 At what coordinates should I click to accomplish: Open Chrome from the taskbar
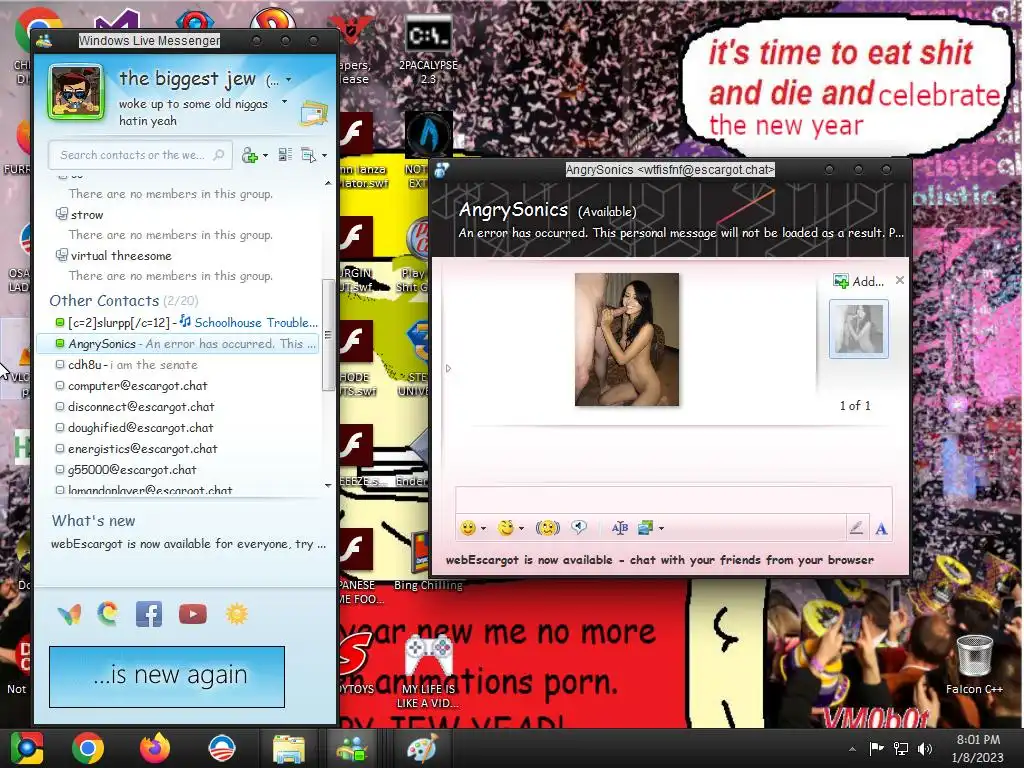click(x=88, y=748)
